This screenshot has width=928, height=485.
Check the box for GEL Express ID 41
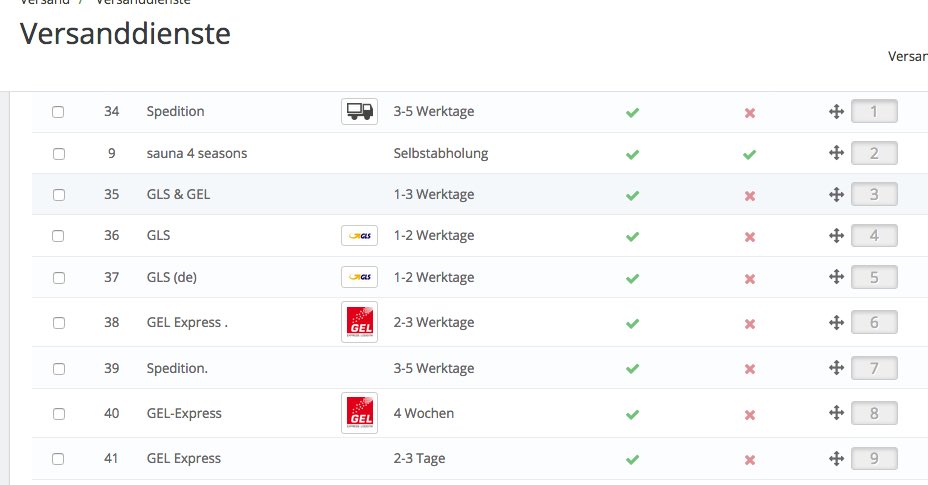click(58, 459)
